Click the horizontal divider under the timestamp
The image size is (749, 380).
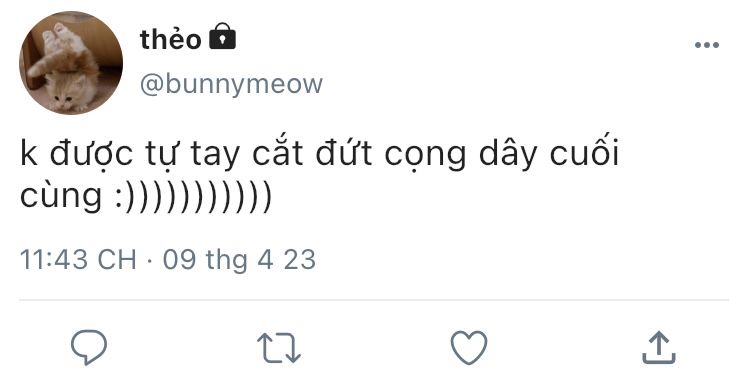[374, 300]
